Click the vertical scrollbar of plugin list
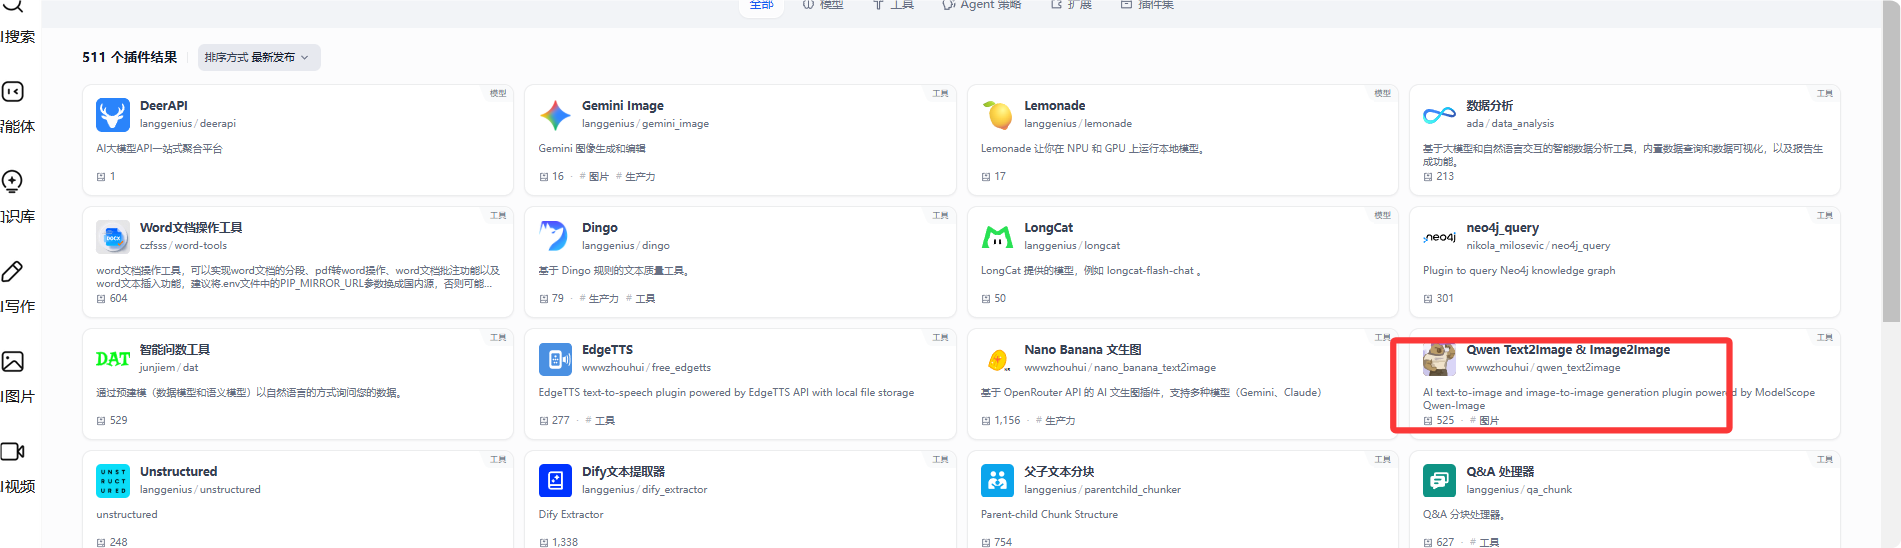Screen dimensions: 1901x548 point(1890,160)
